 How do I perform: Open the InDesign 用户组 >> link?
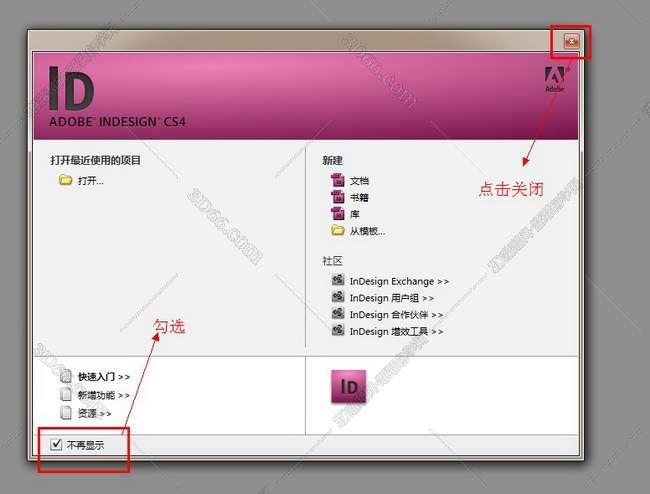(392, 298)
